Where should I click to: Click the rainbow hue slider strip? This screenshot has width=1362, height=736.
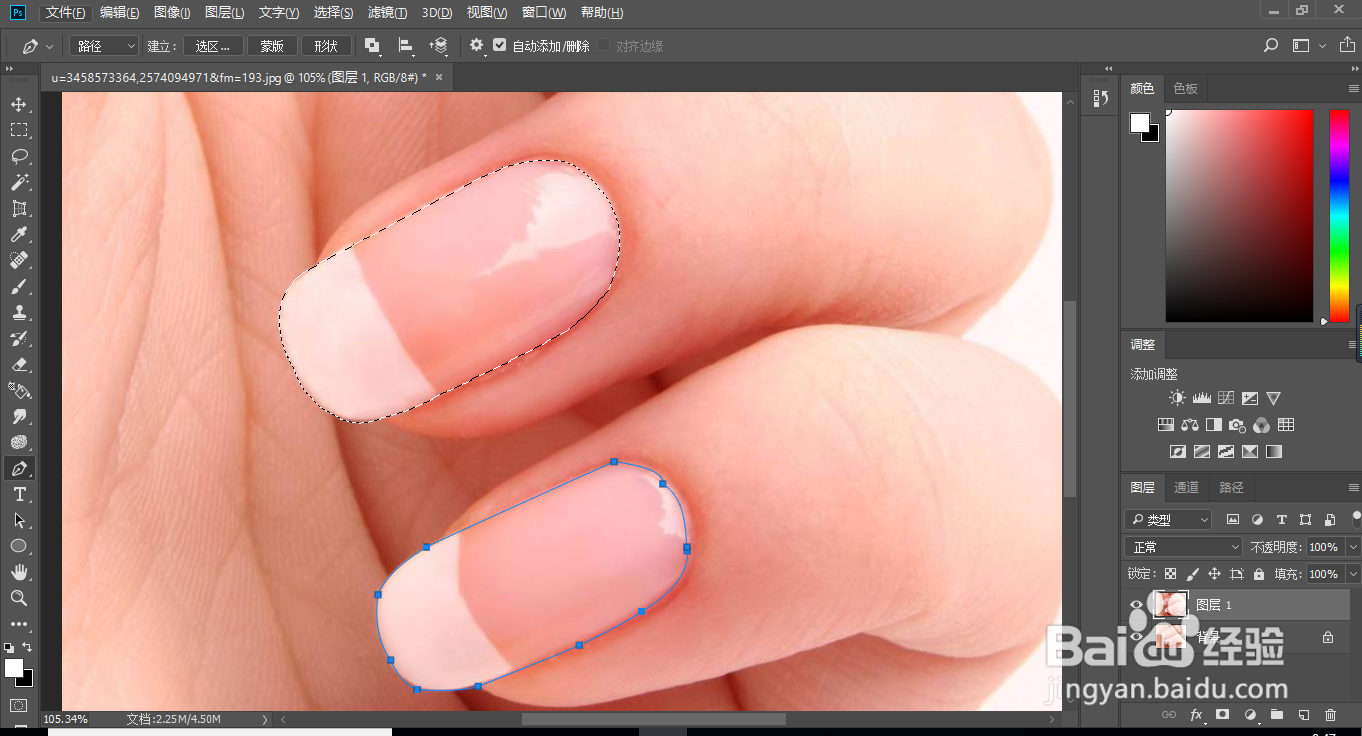(1339, 215)
